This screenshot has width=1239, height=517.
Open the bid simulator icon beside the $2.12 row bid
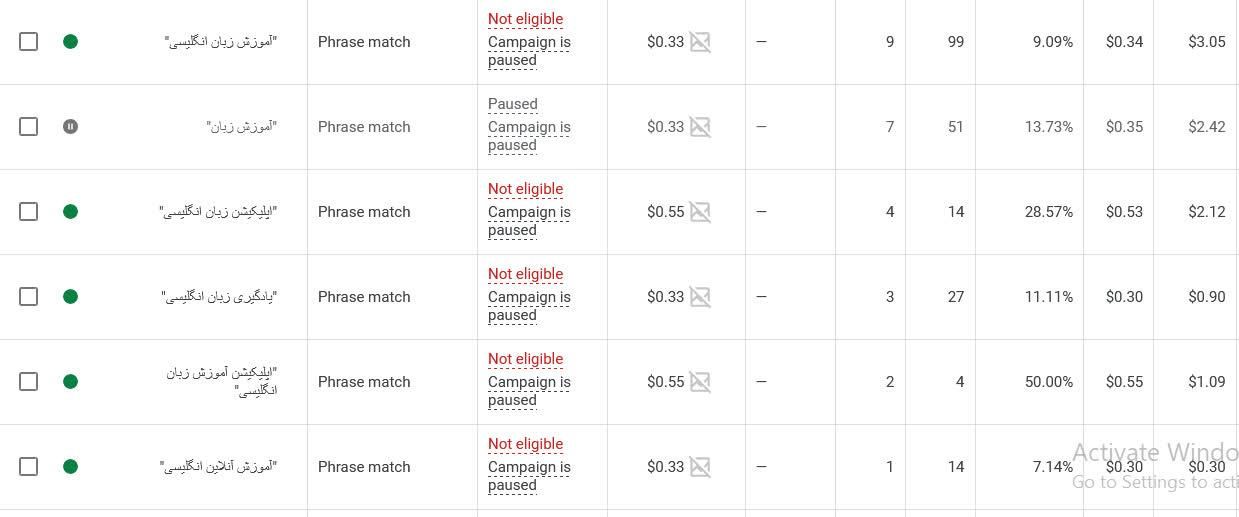coord(700,212)
